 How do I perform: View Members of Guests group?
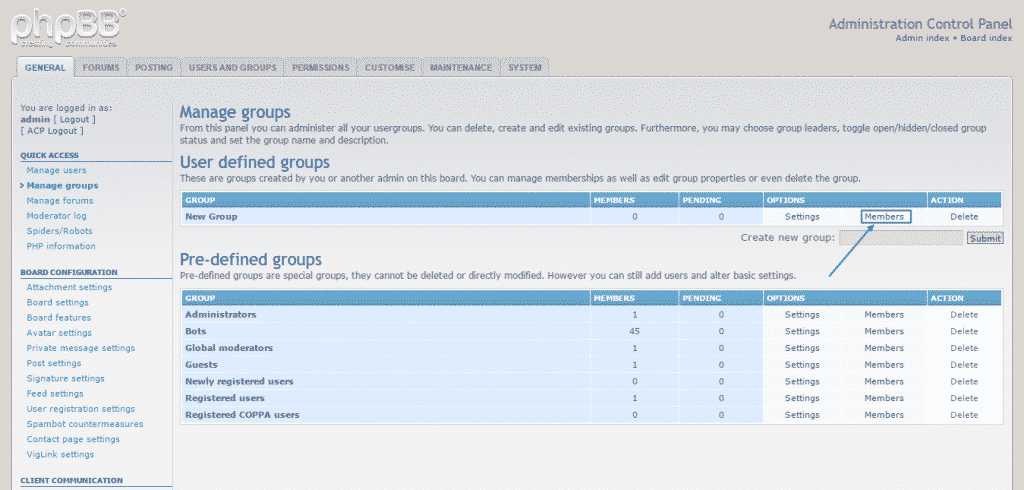[x=884, y=365]
